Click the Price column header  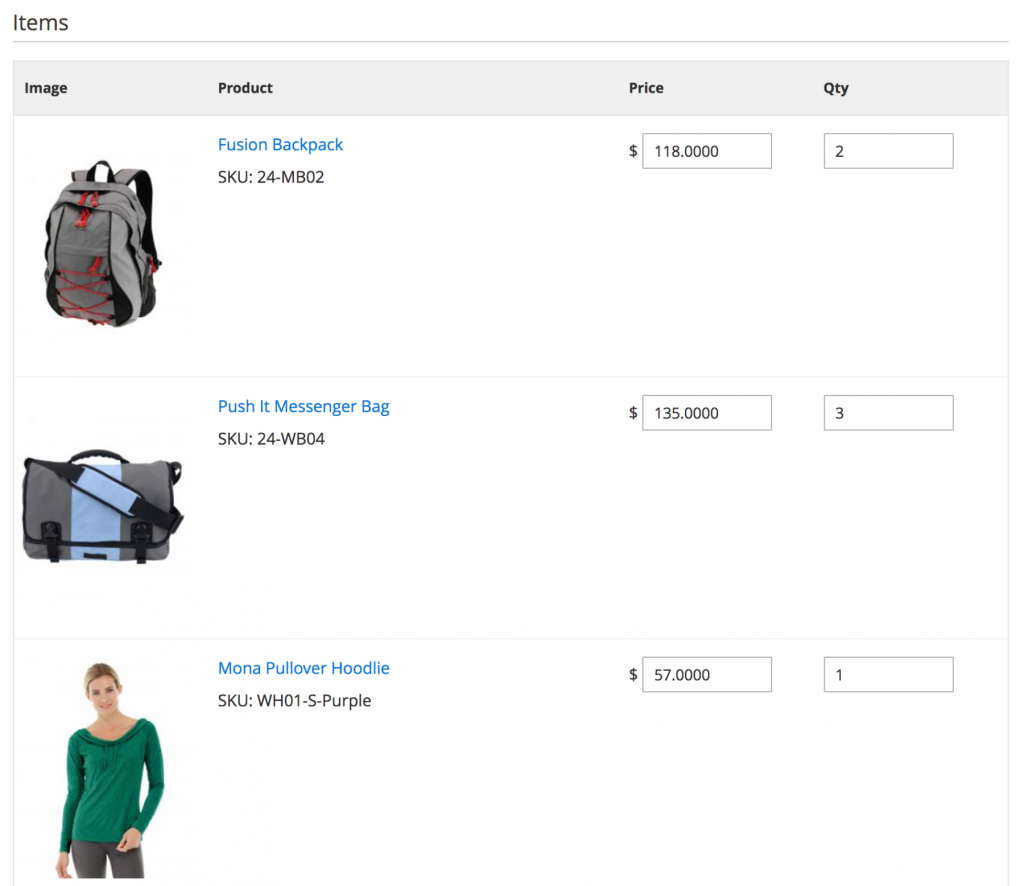point(646,88)
